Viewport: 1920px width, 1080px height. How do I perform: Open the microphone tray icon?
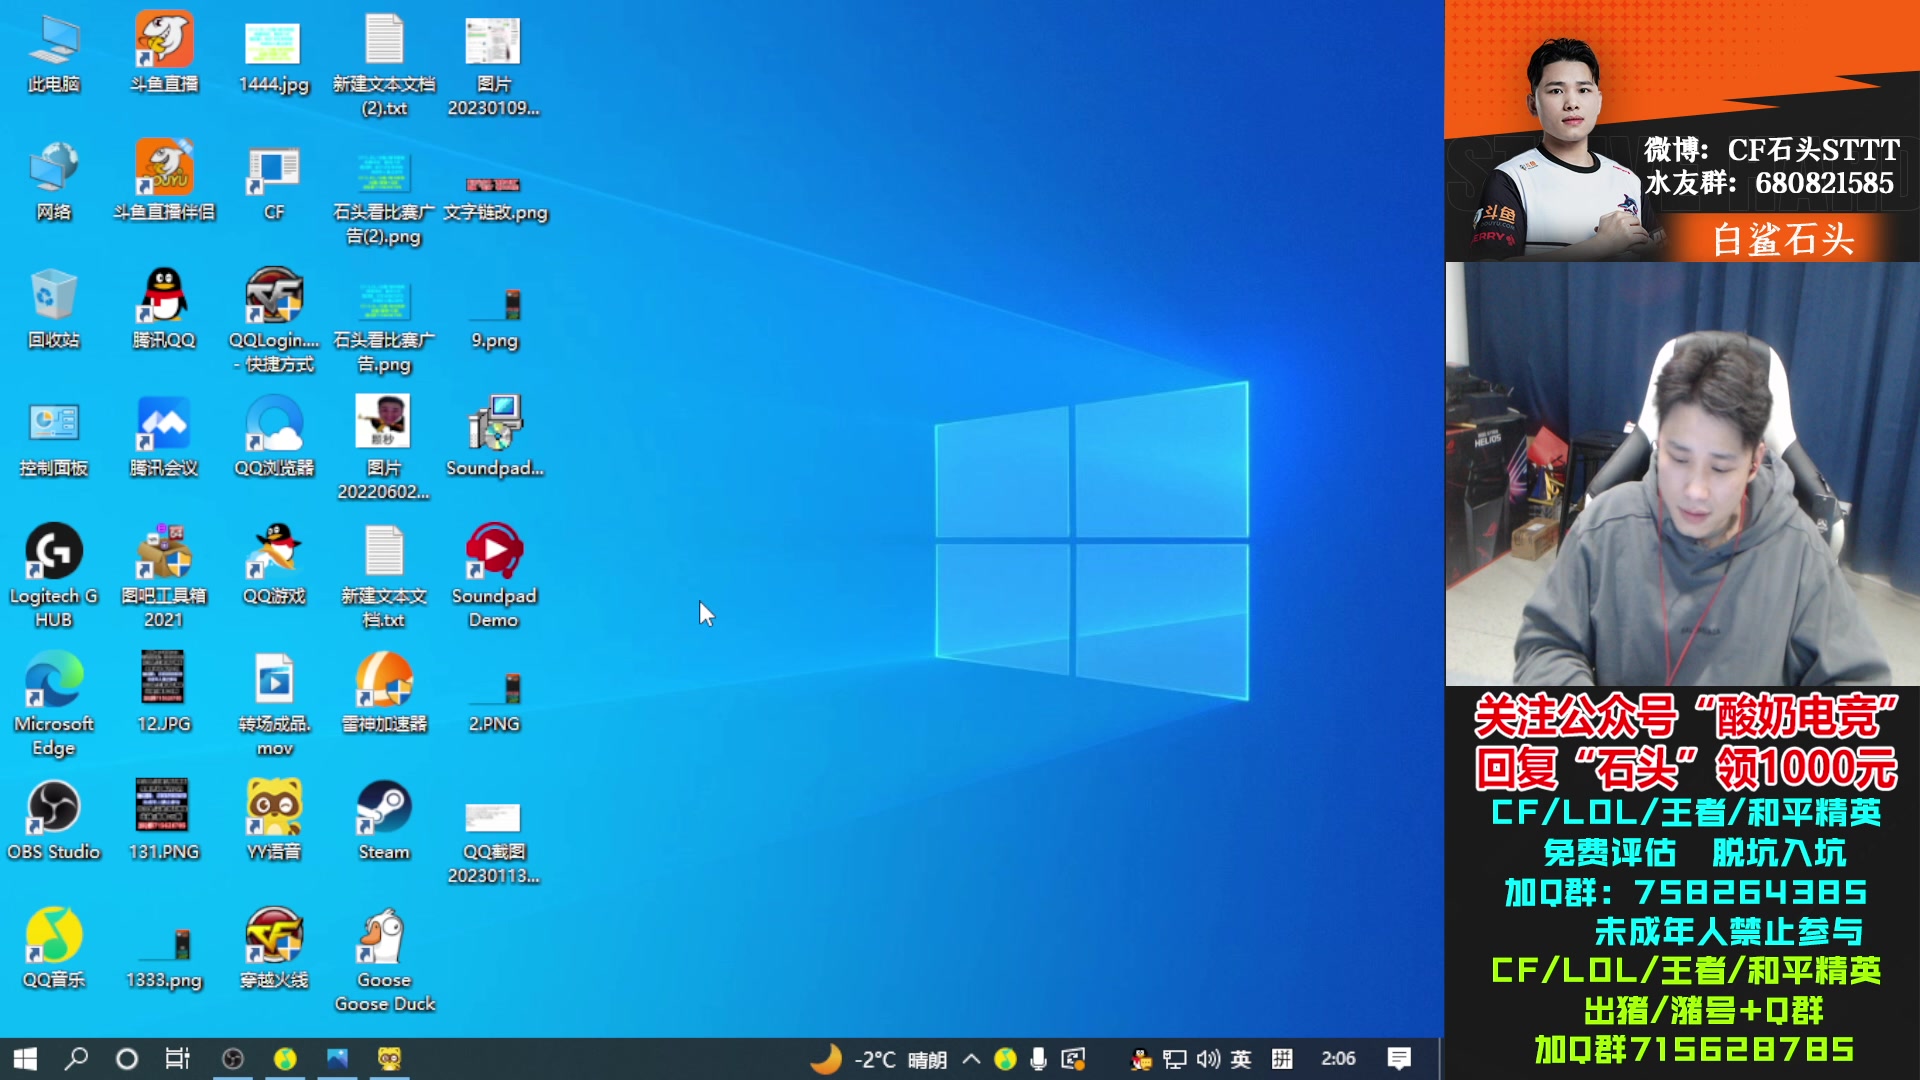pyautogui.click(x=1039, y=1059)
